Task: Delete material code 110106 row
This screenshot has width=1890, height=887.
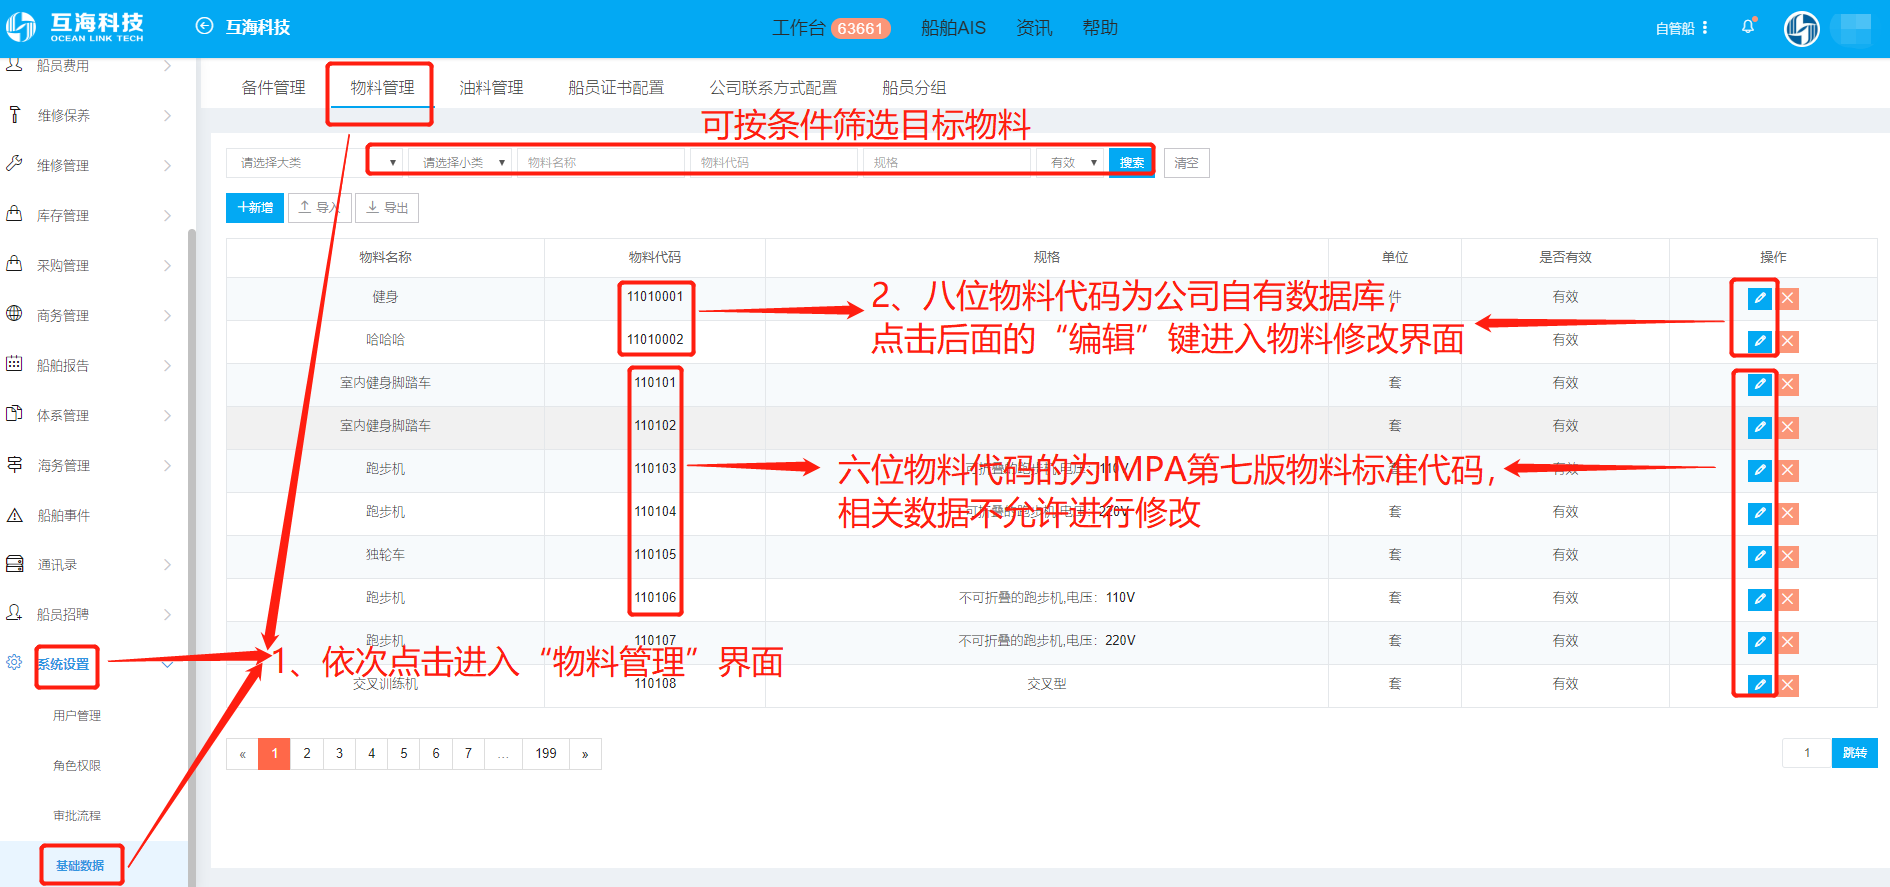Action: (x=1788, y=599)
